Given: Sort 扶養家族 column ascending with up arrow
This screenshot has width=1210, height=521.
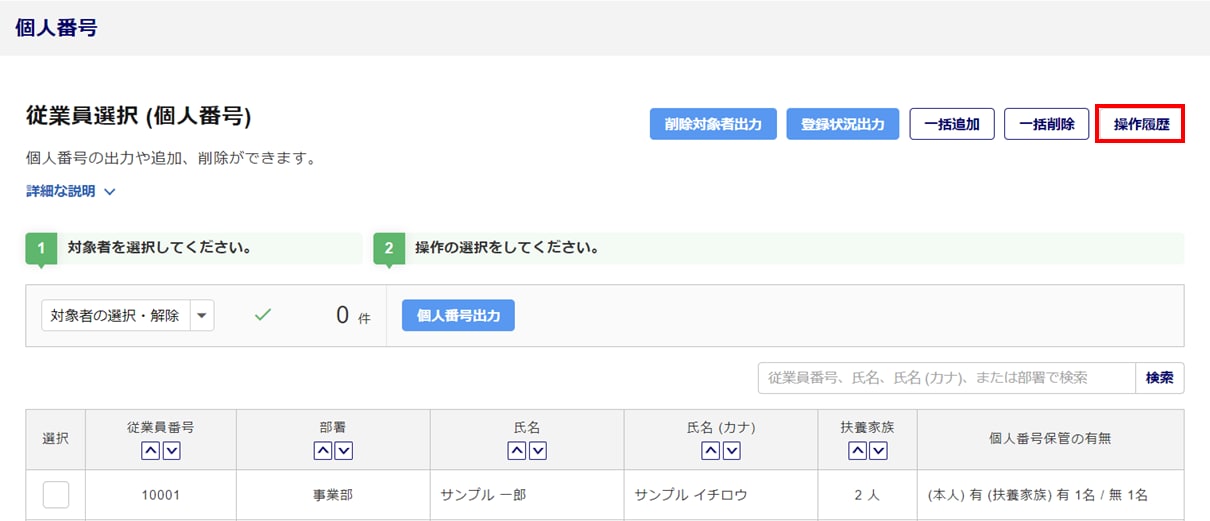Looking at the screenshot, I should coord(857,451).
